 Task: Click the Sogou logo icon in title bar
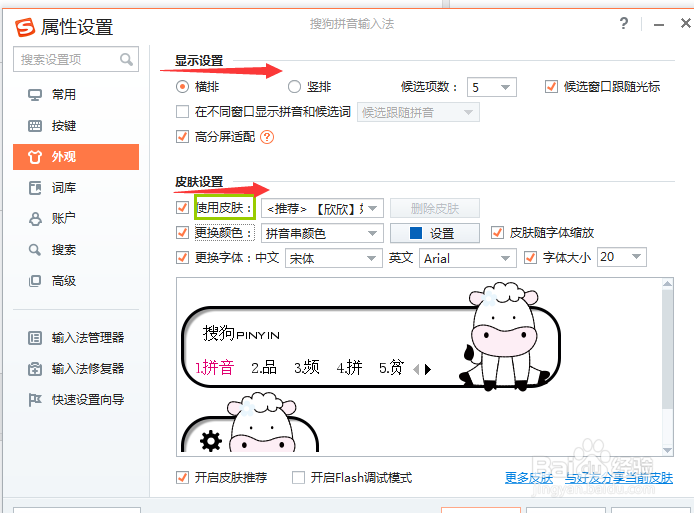[25, 27]
